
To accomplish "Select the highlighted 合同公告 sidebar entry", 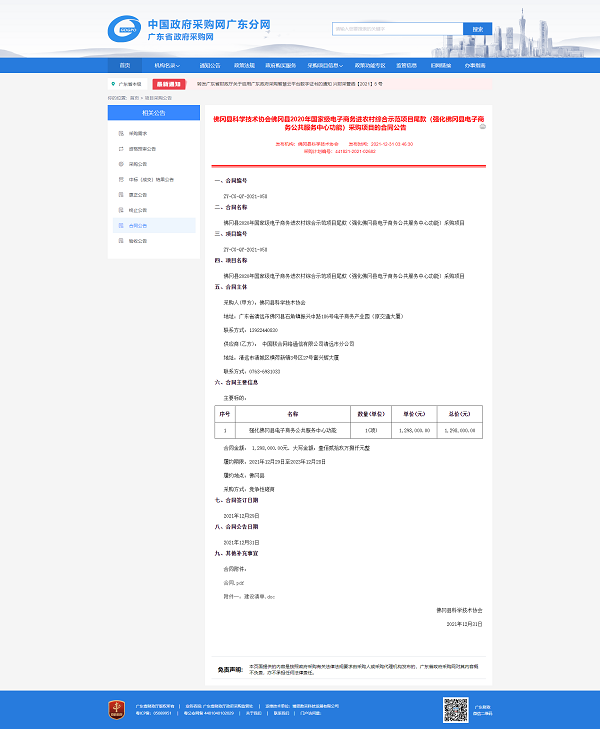I will 154,225.
